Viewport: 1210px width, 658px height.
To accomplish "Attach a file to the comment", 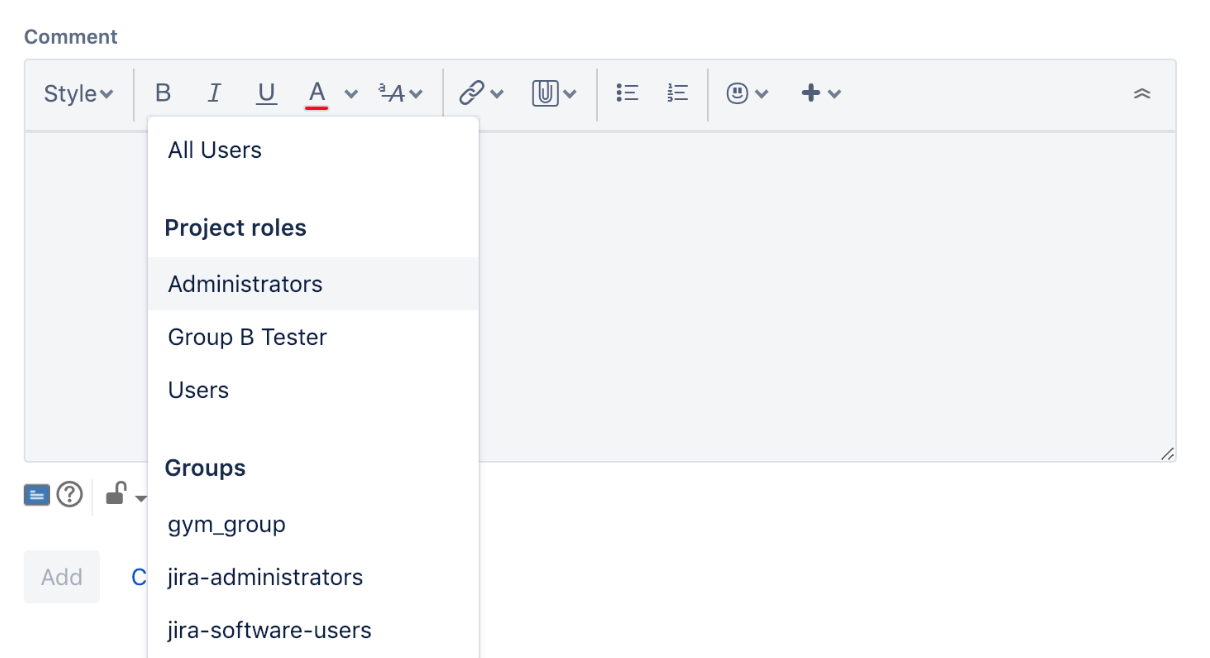I will [546, 93].
